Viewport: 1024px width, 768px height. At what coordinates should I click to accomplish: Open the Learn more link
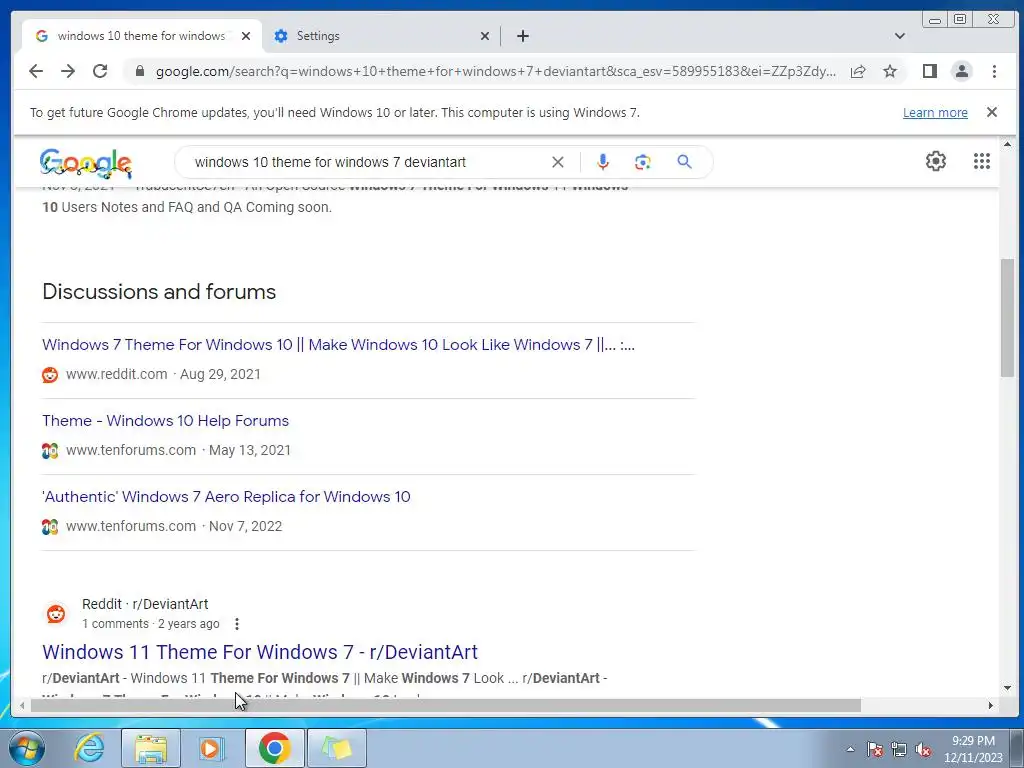click(x=935, y=112)
